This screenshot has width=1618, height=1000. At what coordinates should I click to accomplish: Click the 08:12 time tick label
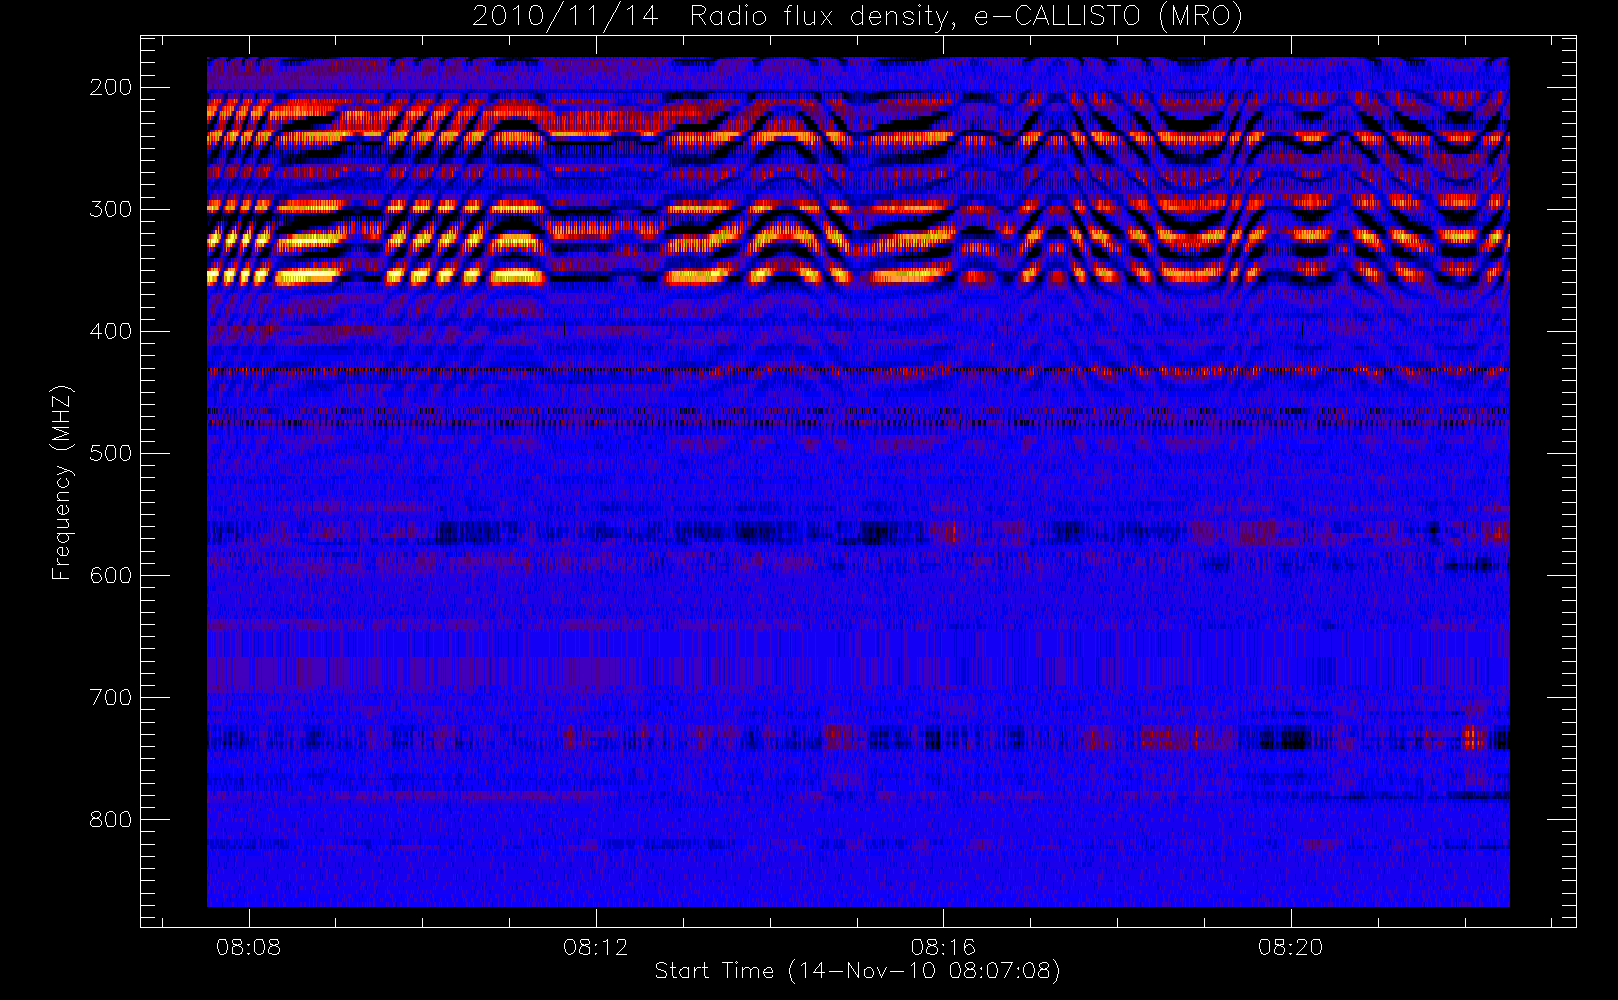pyautogui.click(x=596, y=947)
